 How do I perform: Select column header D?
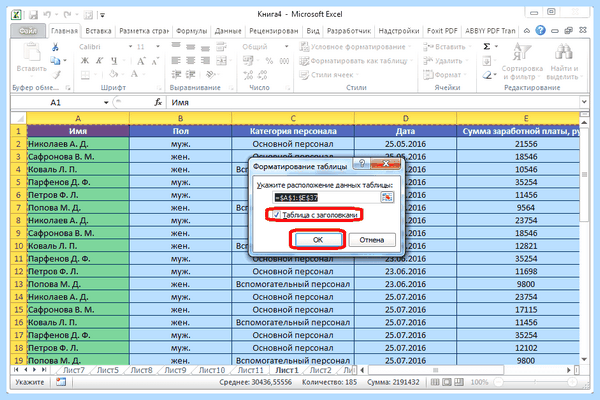405,118
